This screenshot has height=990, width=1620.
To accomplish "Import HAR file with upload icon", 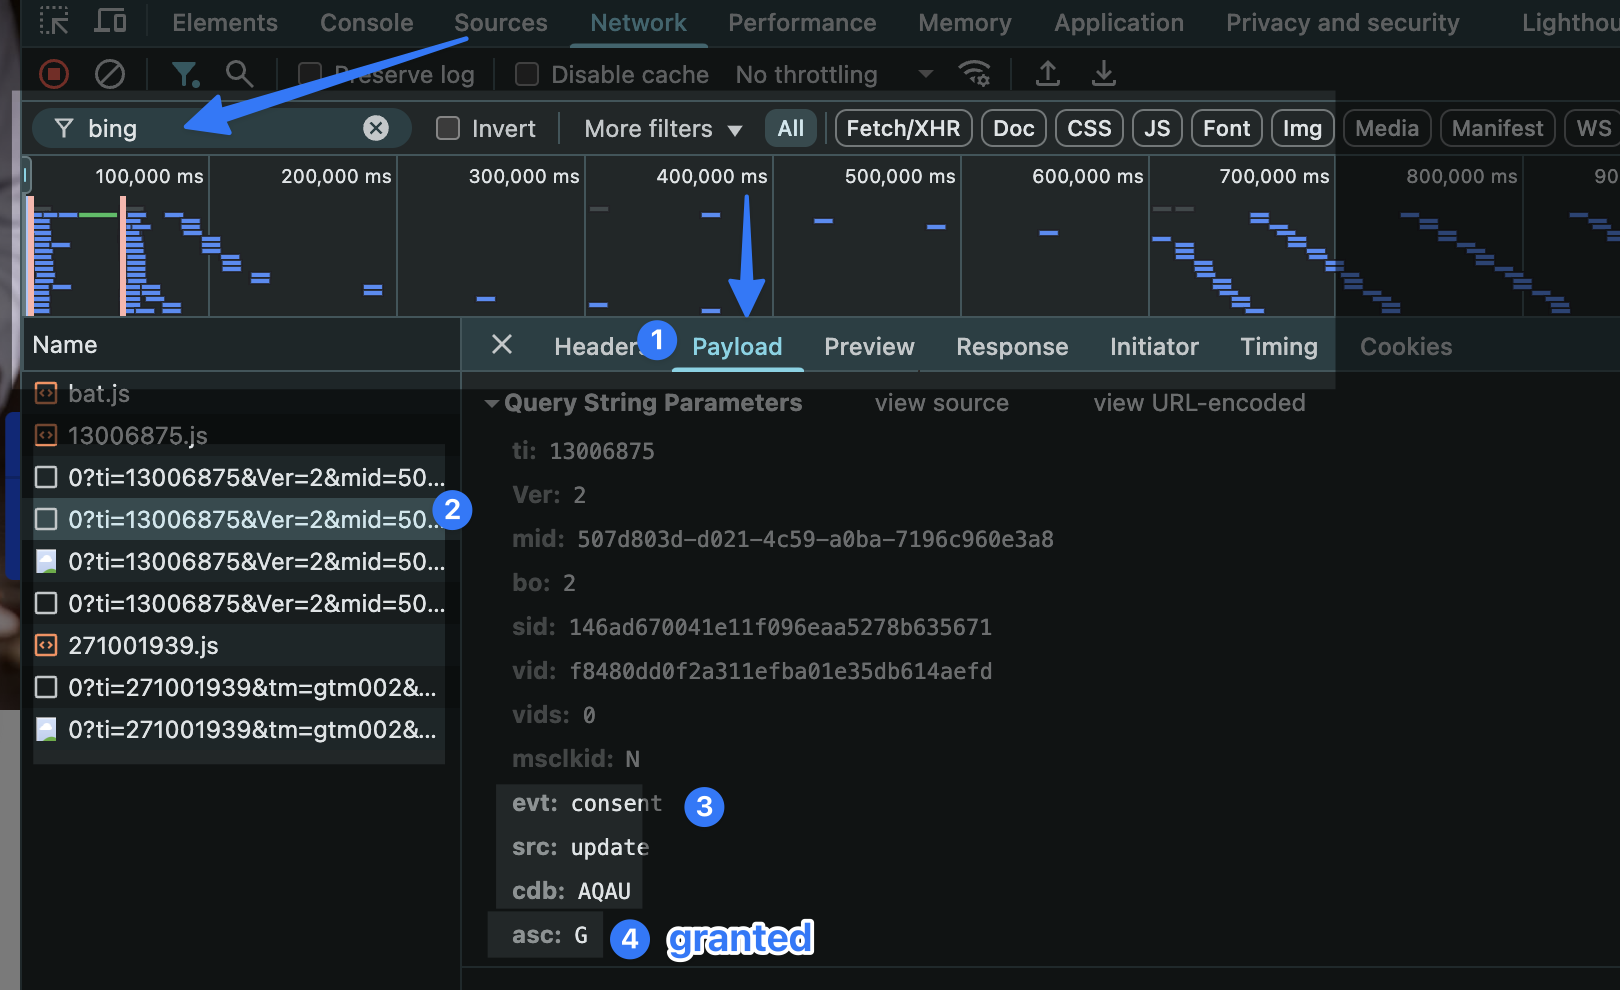I will tap(1047, 74).
